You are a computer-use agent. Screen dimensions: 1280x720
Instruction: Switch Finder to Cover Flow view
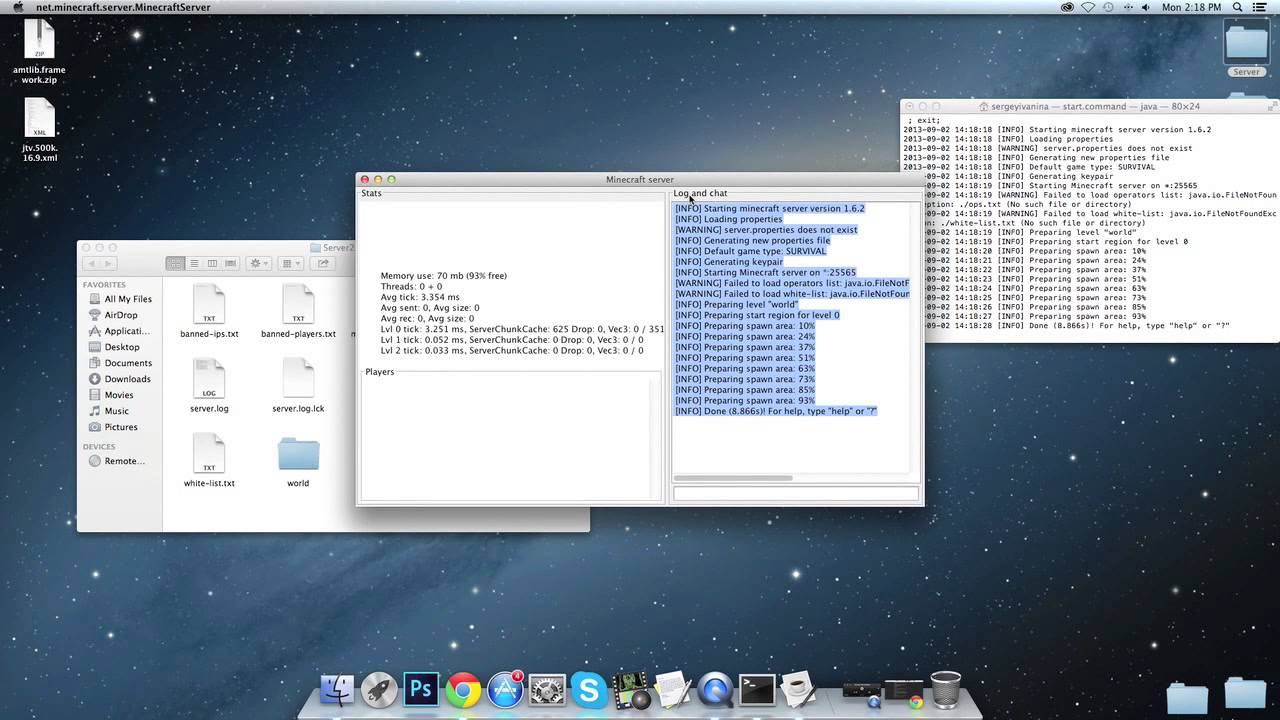point(230,263)
